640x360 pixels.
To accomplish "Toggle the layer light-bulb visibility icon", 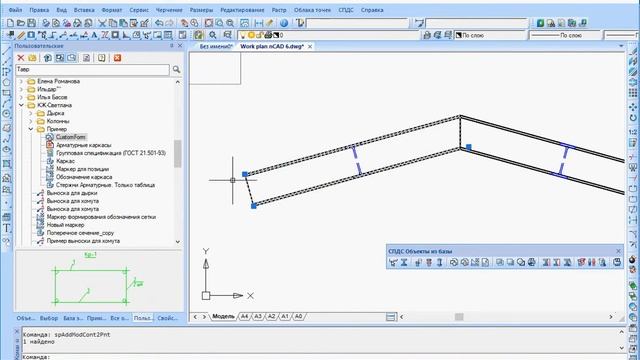I will click(x=243, y=36).
